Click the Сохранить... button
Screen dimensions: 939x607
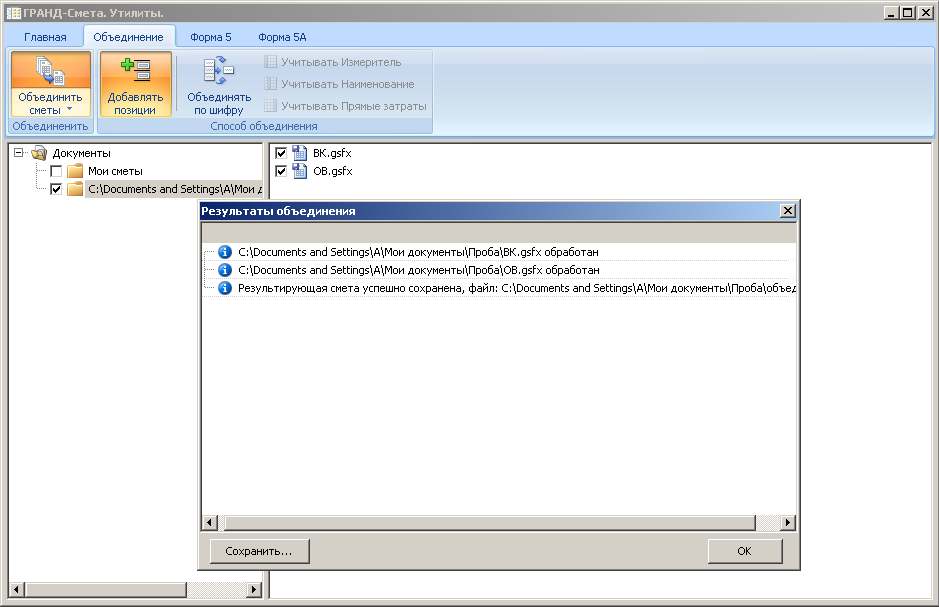tap(259, 551)
